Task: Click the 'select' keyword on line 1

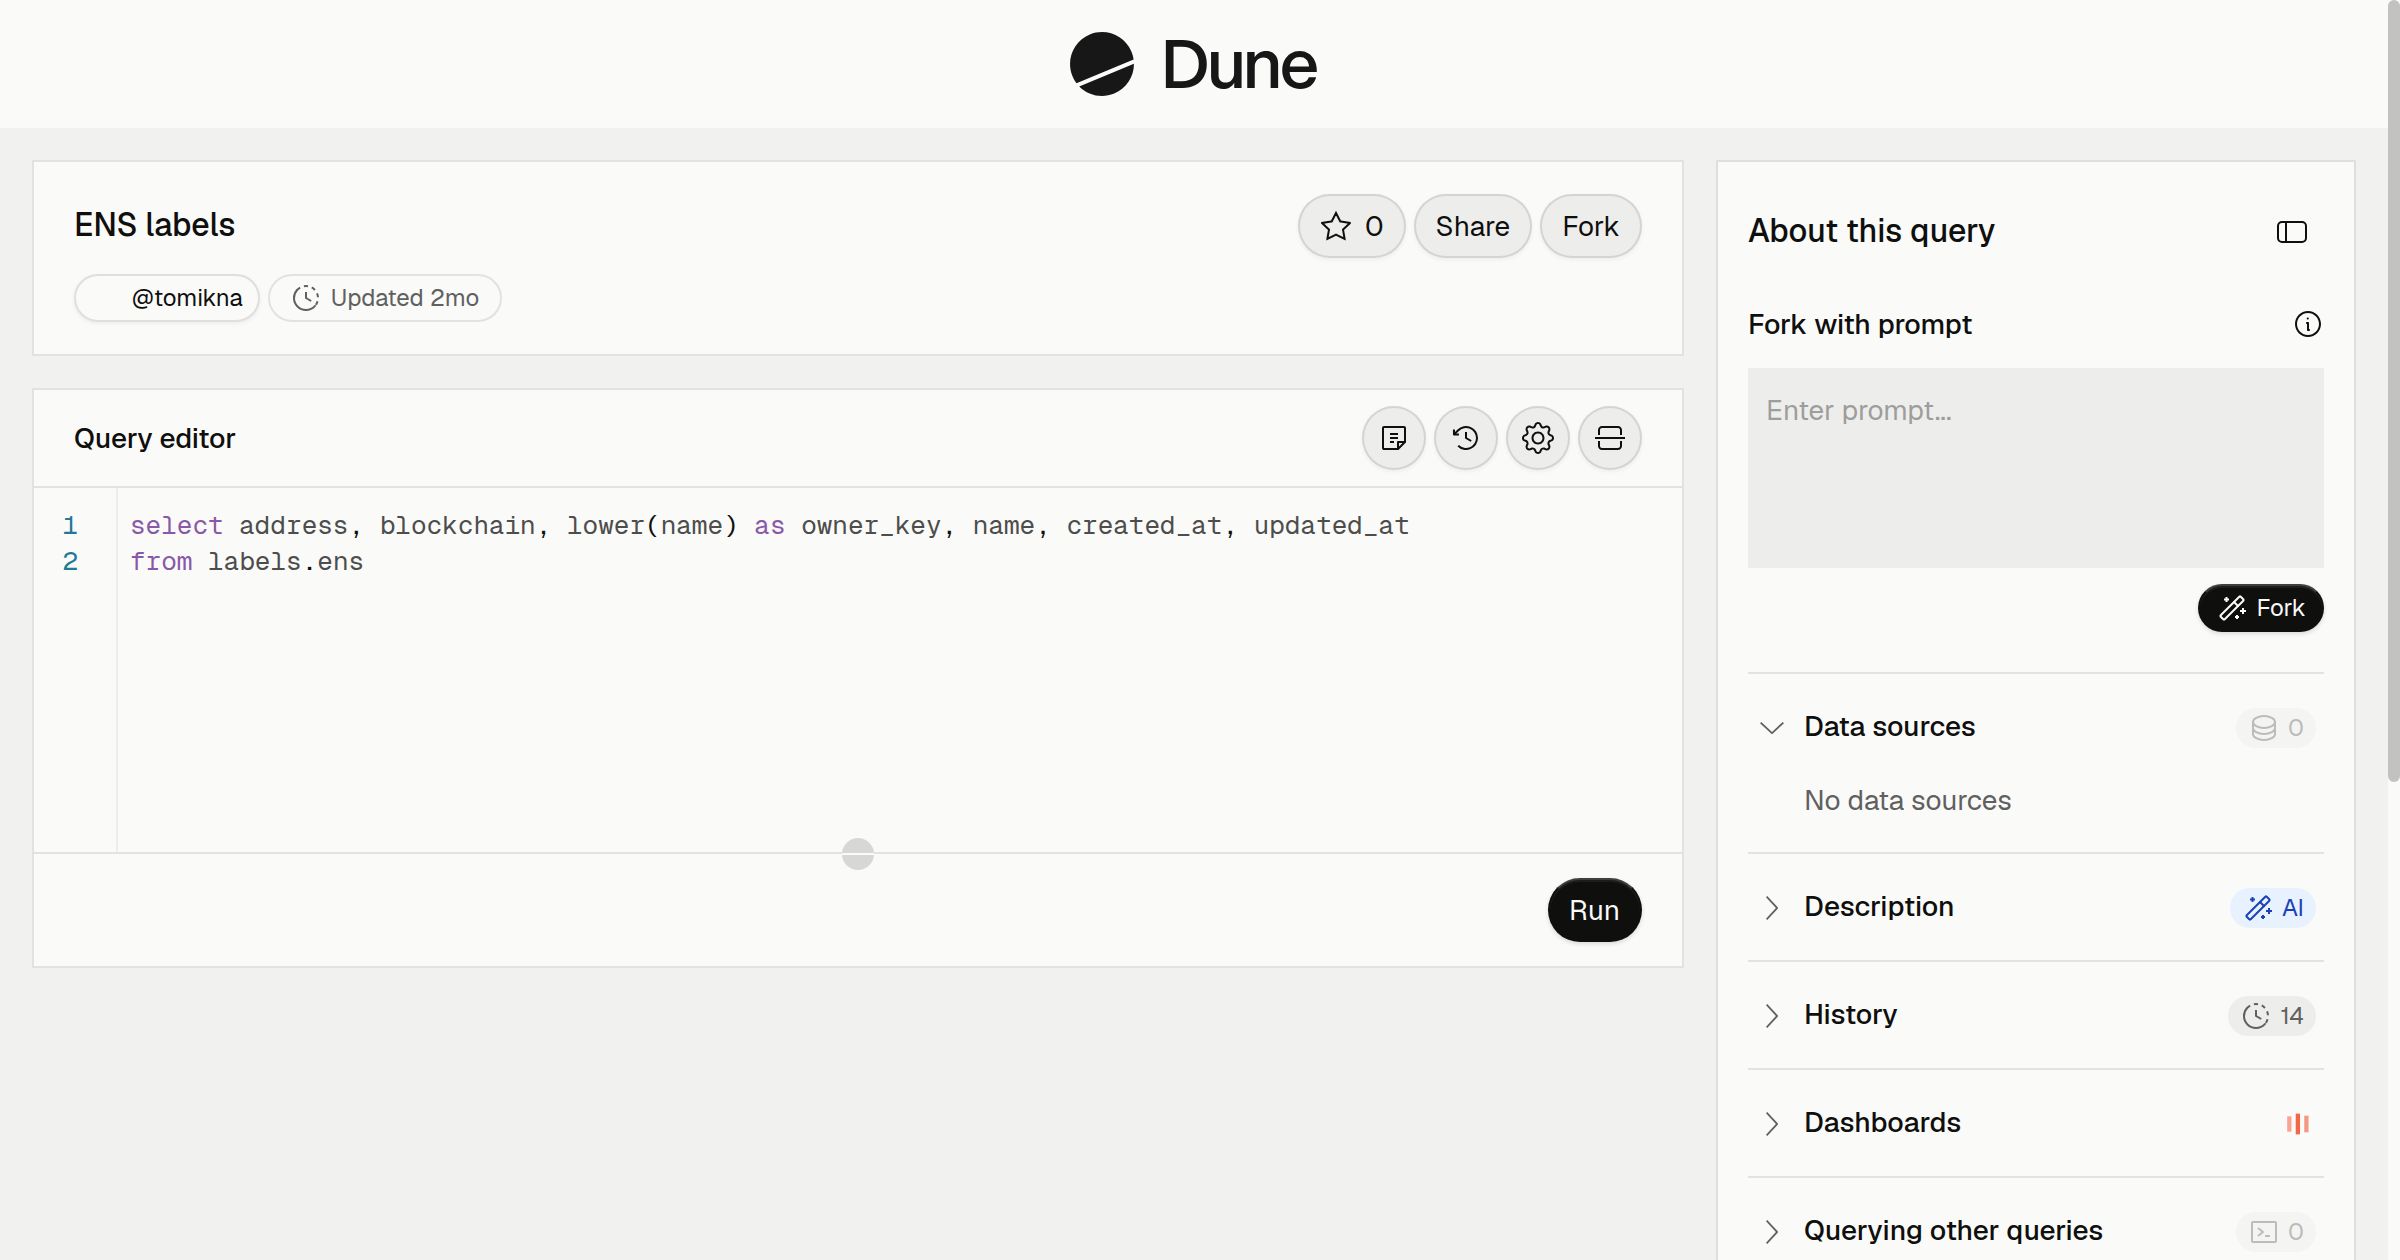Action: (176, 526)
